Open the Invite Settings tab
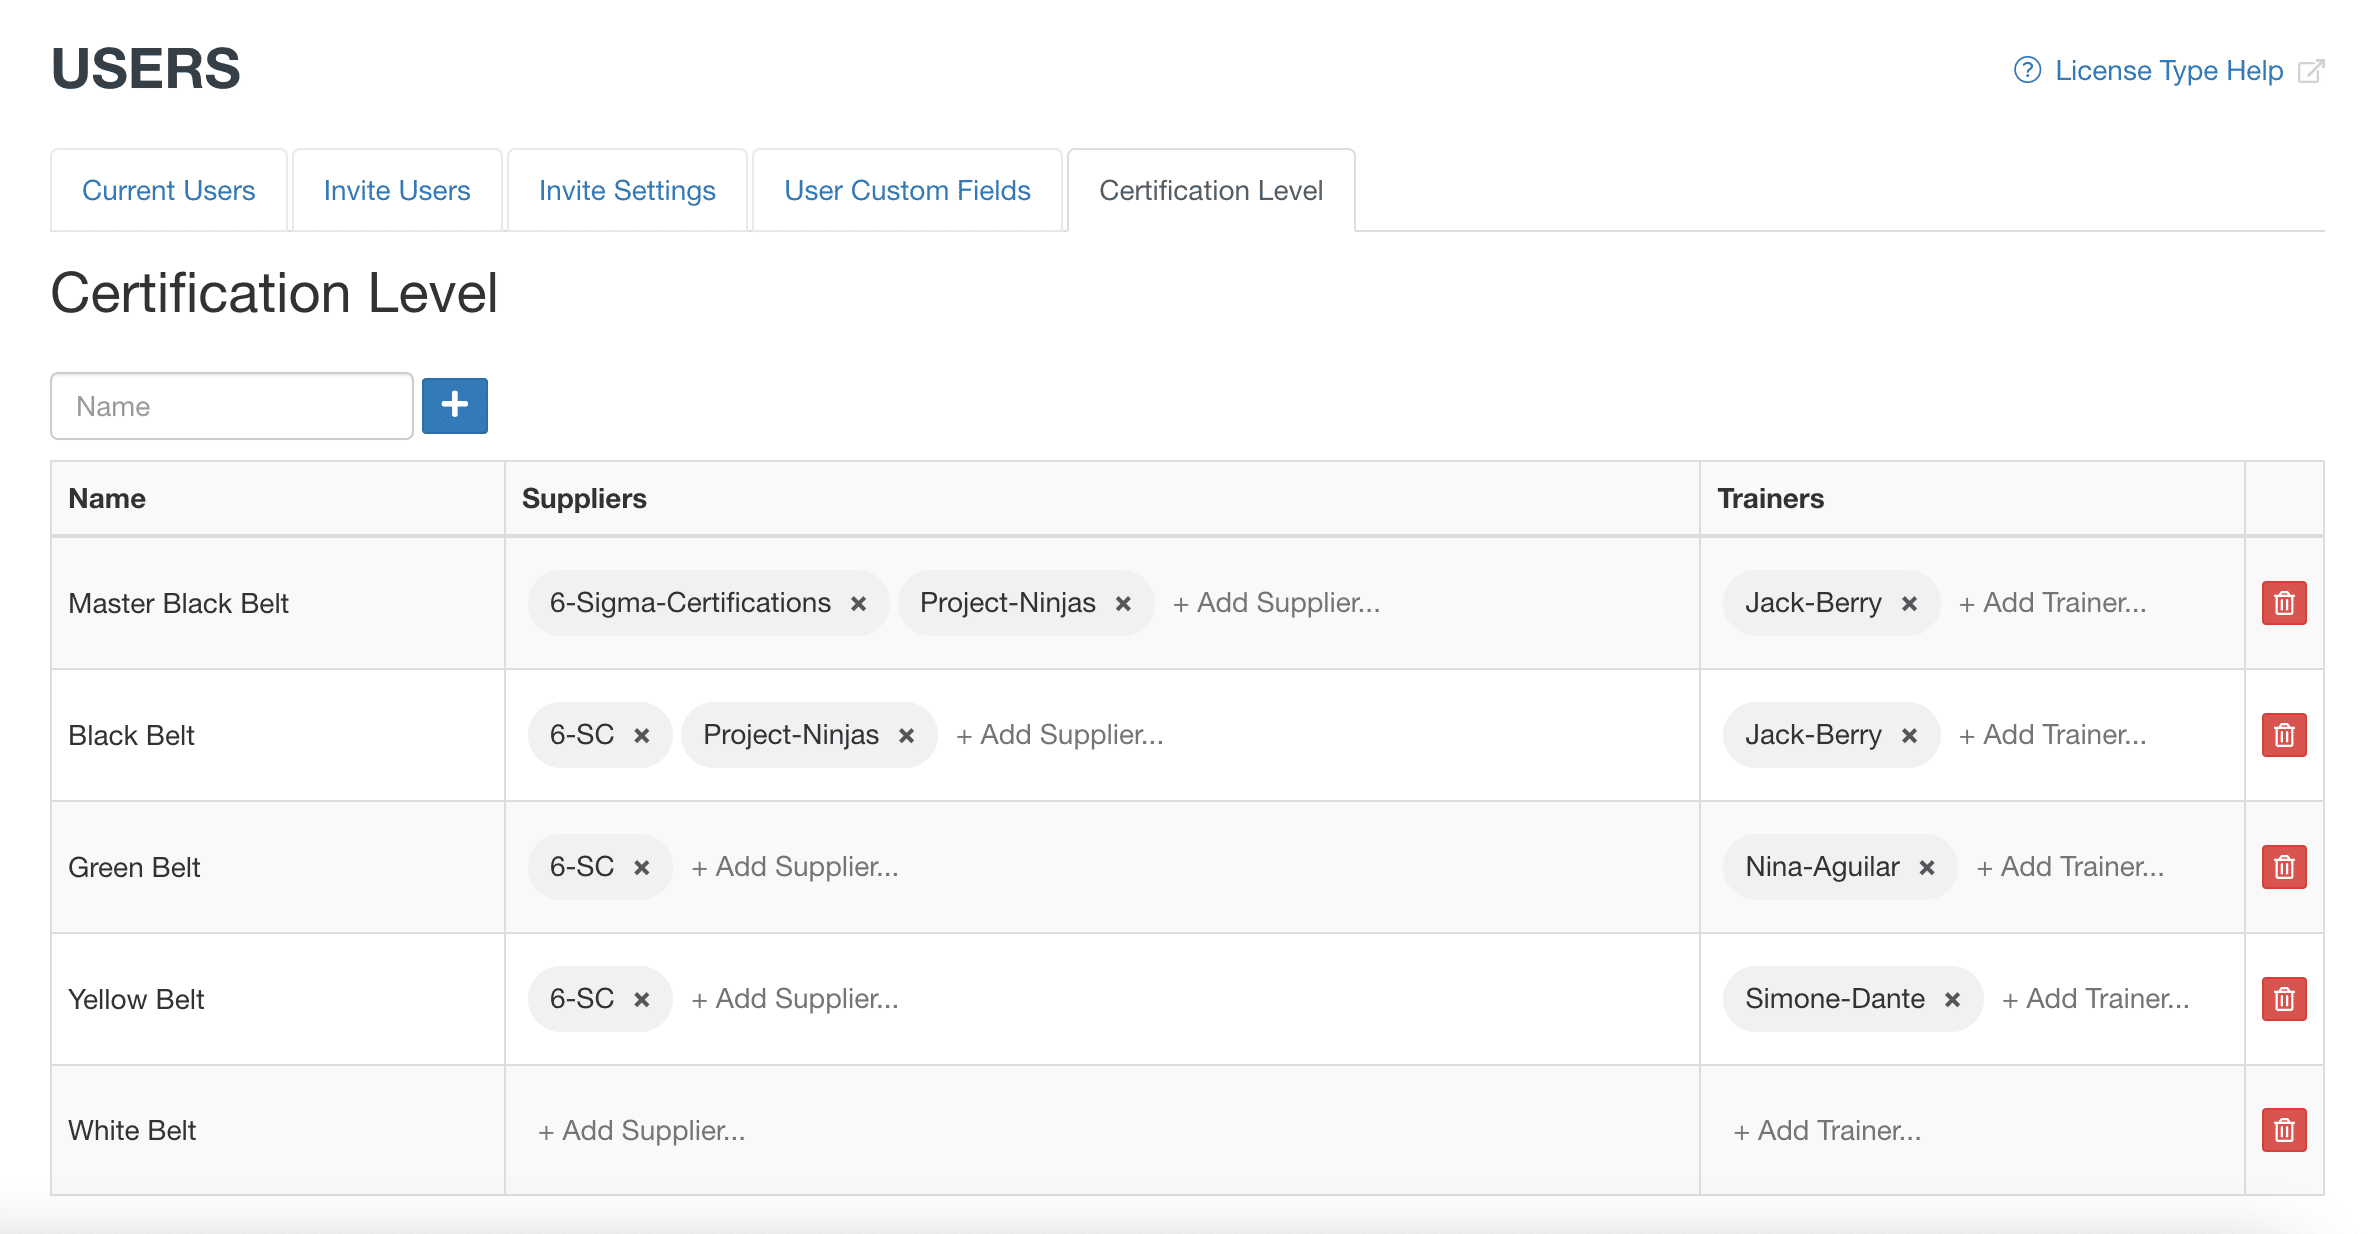The image size is (2372, 1234). coord(627,190)
